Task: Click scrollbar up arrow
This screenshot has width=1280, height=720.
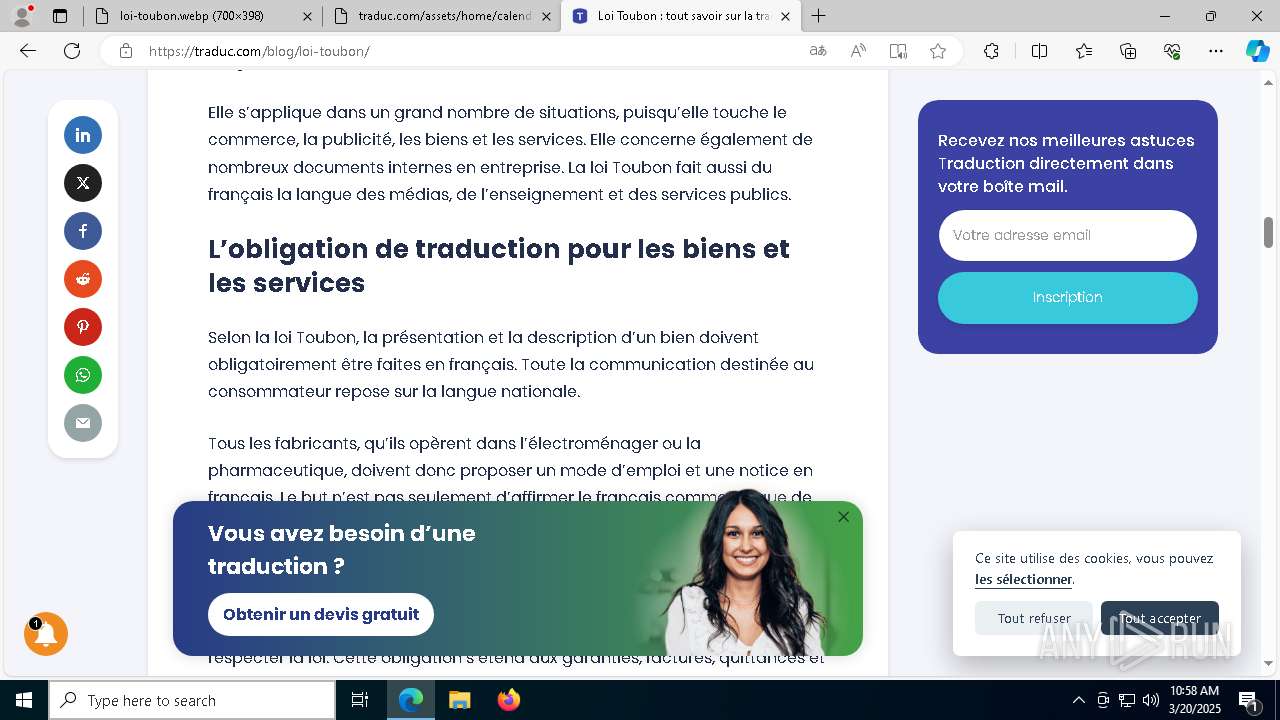Action: (1268, 82)
